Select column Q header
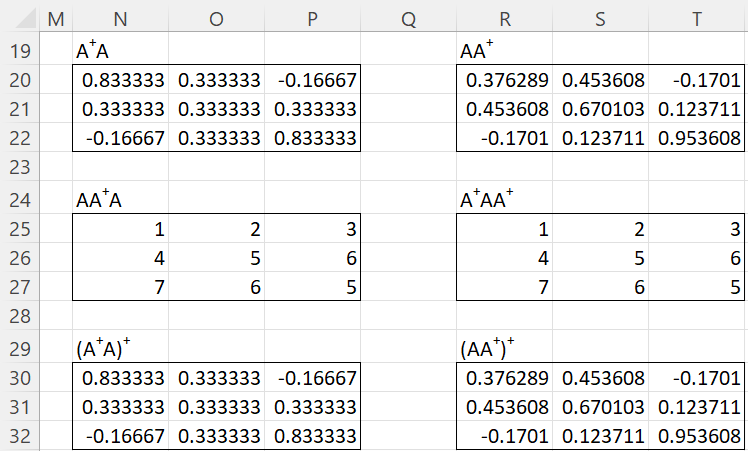The image size is (748, 451). tap(408, 19)
